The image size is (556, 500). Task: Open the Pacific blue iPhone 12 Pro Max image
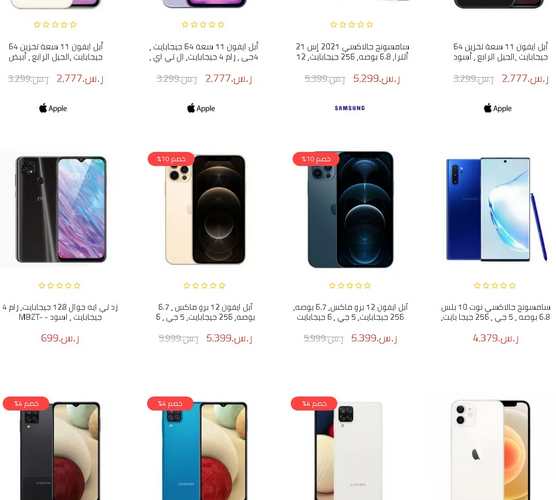click(350, 209)
